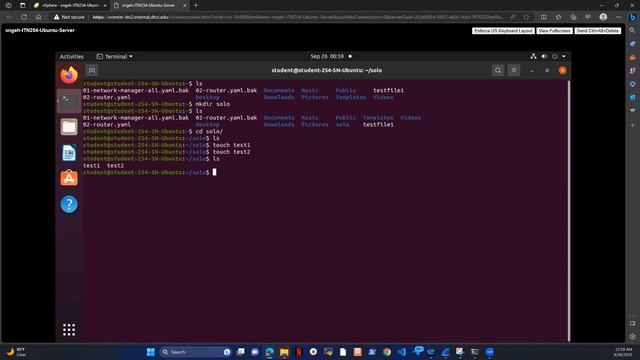Click the Windows taskbar Search box
Screen dimensions: 640x360
coord(196,352)
